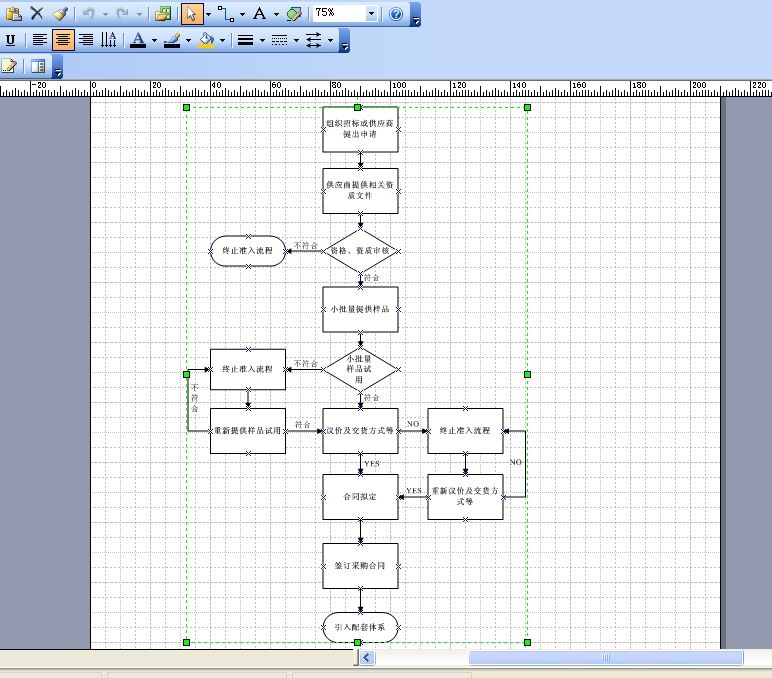Click the line pattern dashed icon
Viewport: 772px width, 678px height.
[279, 40]
